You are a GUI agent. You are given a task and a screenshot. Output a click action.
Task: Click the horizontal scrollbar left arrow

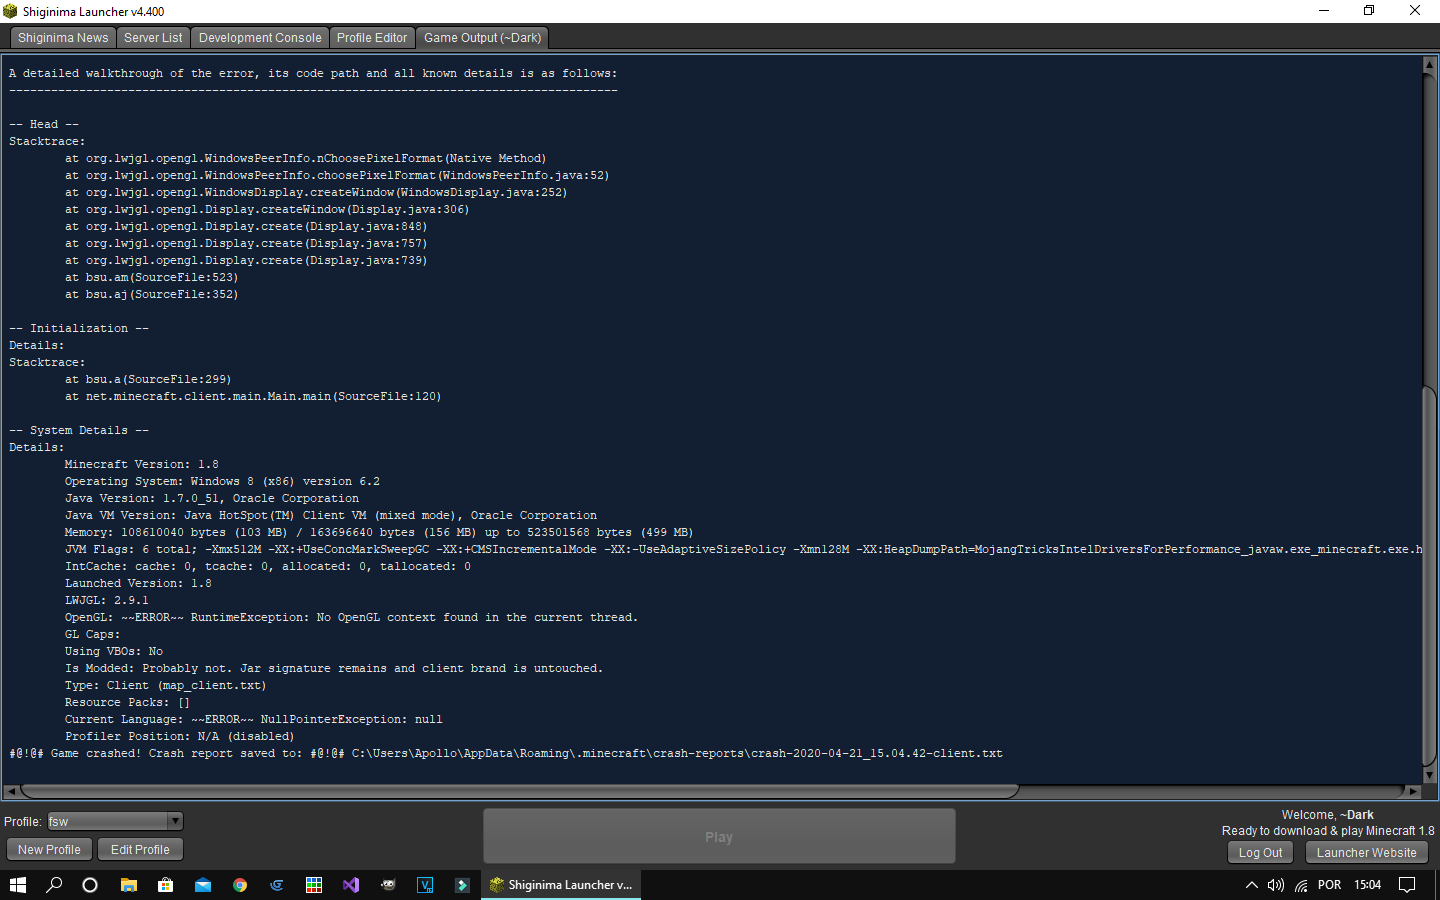point(11,791)
